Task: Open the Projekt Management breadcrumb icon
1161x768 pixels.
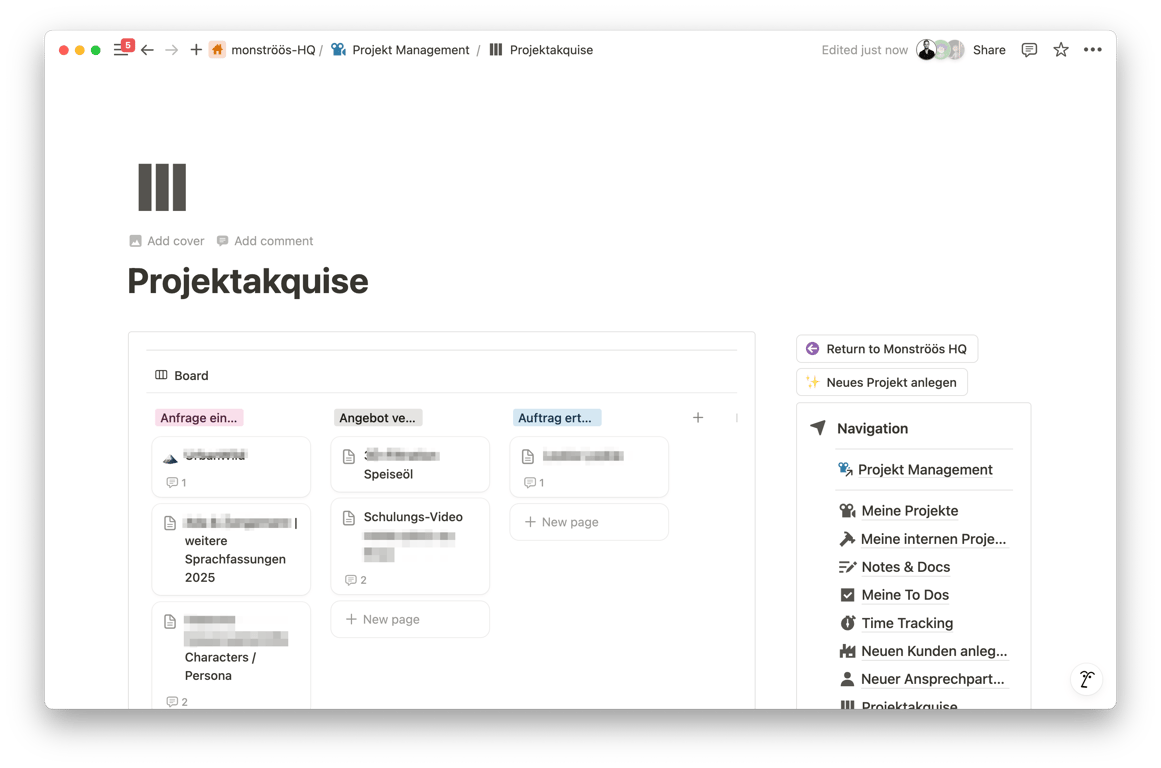Action: coord(338,49)
